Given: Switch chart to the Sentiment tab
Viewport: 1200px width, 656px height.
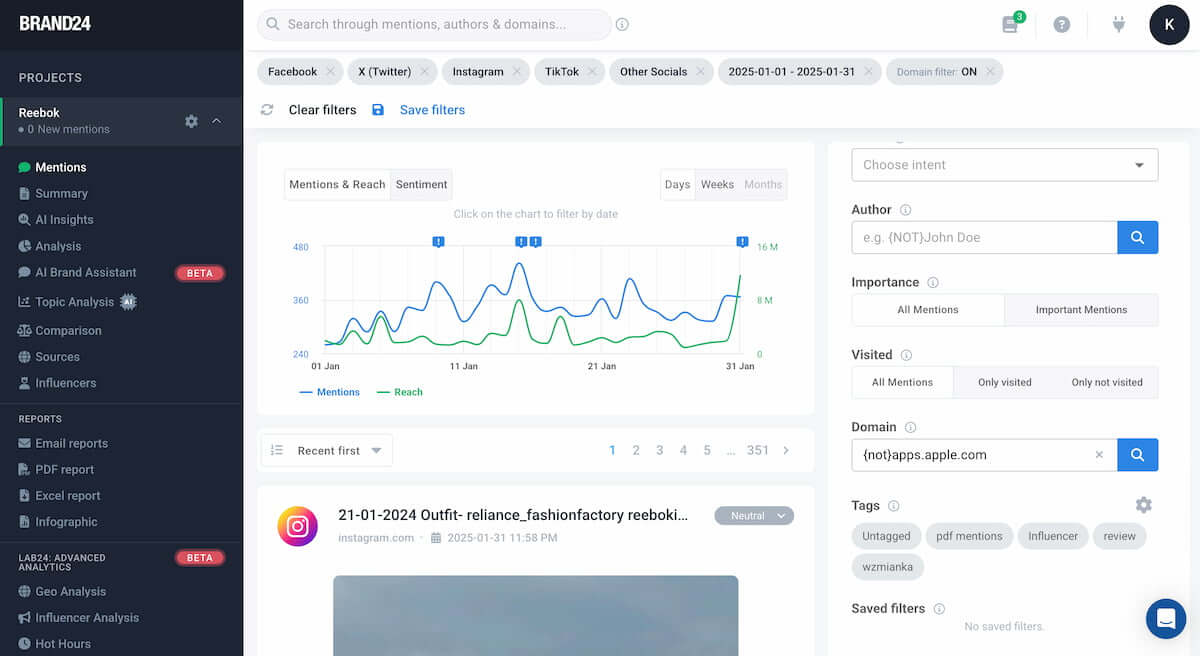Looking at the screenshot, I should tap(421, 184).
